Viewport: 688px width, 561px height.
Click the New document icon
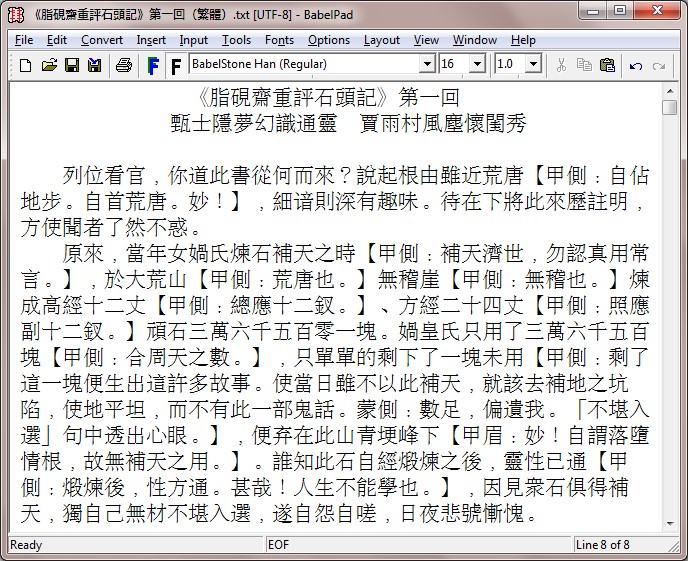[26, 65]
